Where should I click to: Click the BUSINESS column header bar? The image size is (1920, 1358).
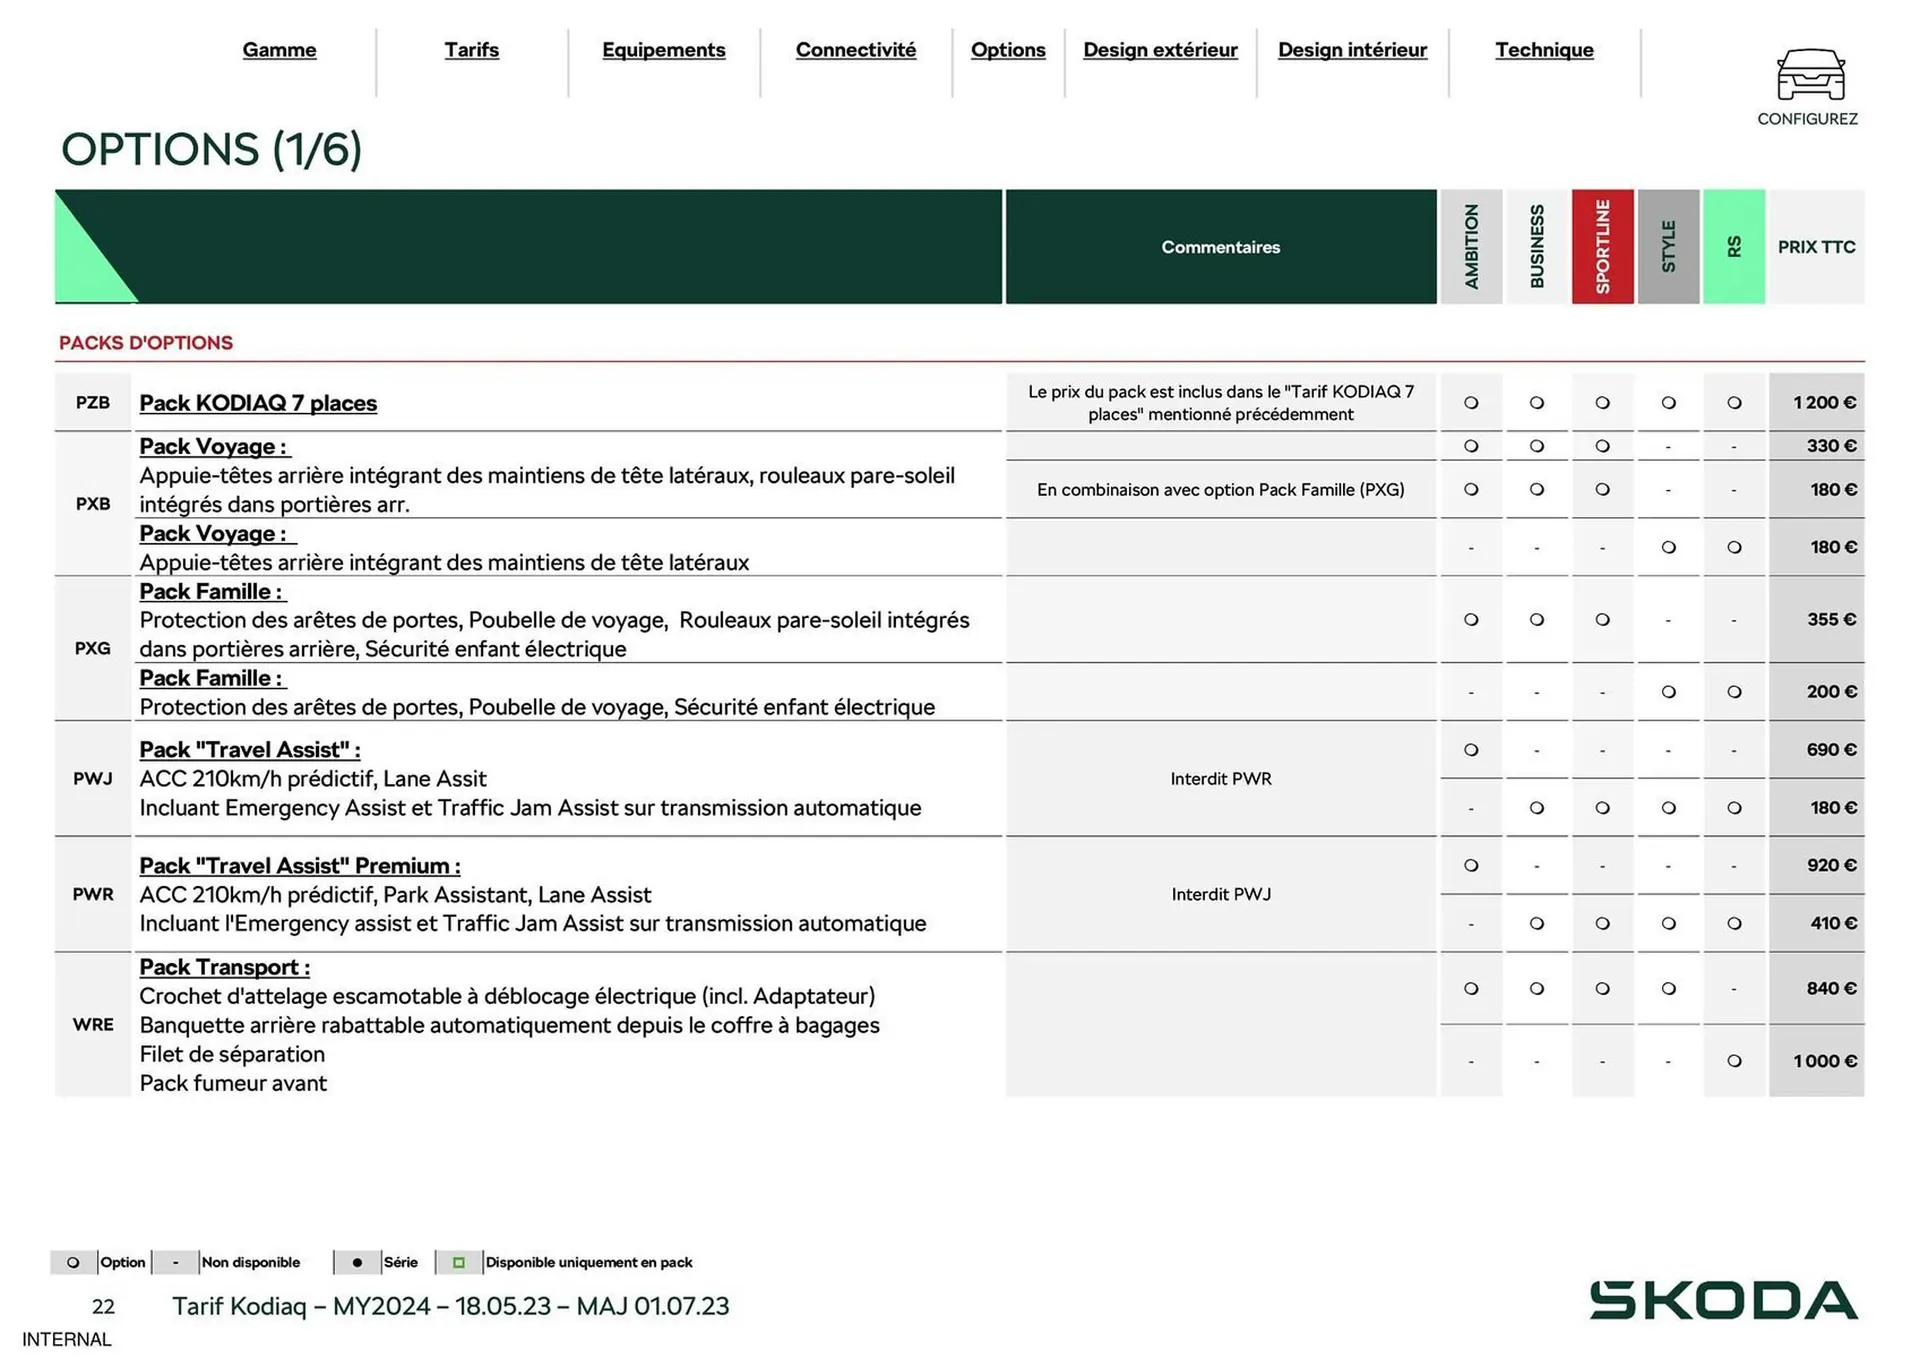1537,246
